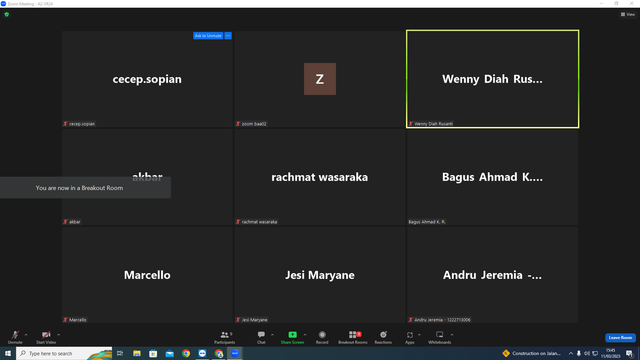The width and height of the screenshot is (640, 360).
Task: Select the Jesi Maryane video tile
Action: 320,275
